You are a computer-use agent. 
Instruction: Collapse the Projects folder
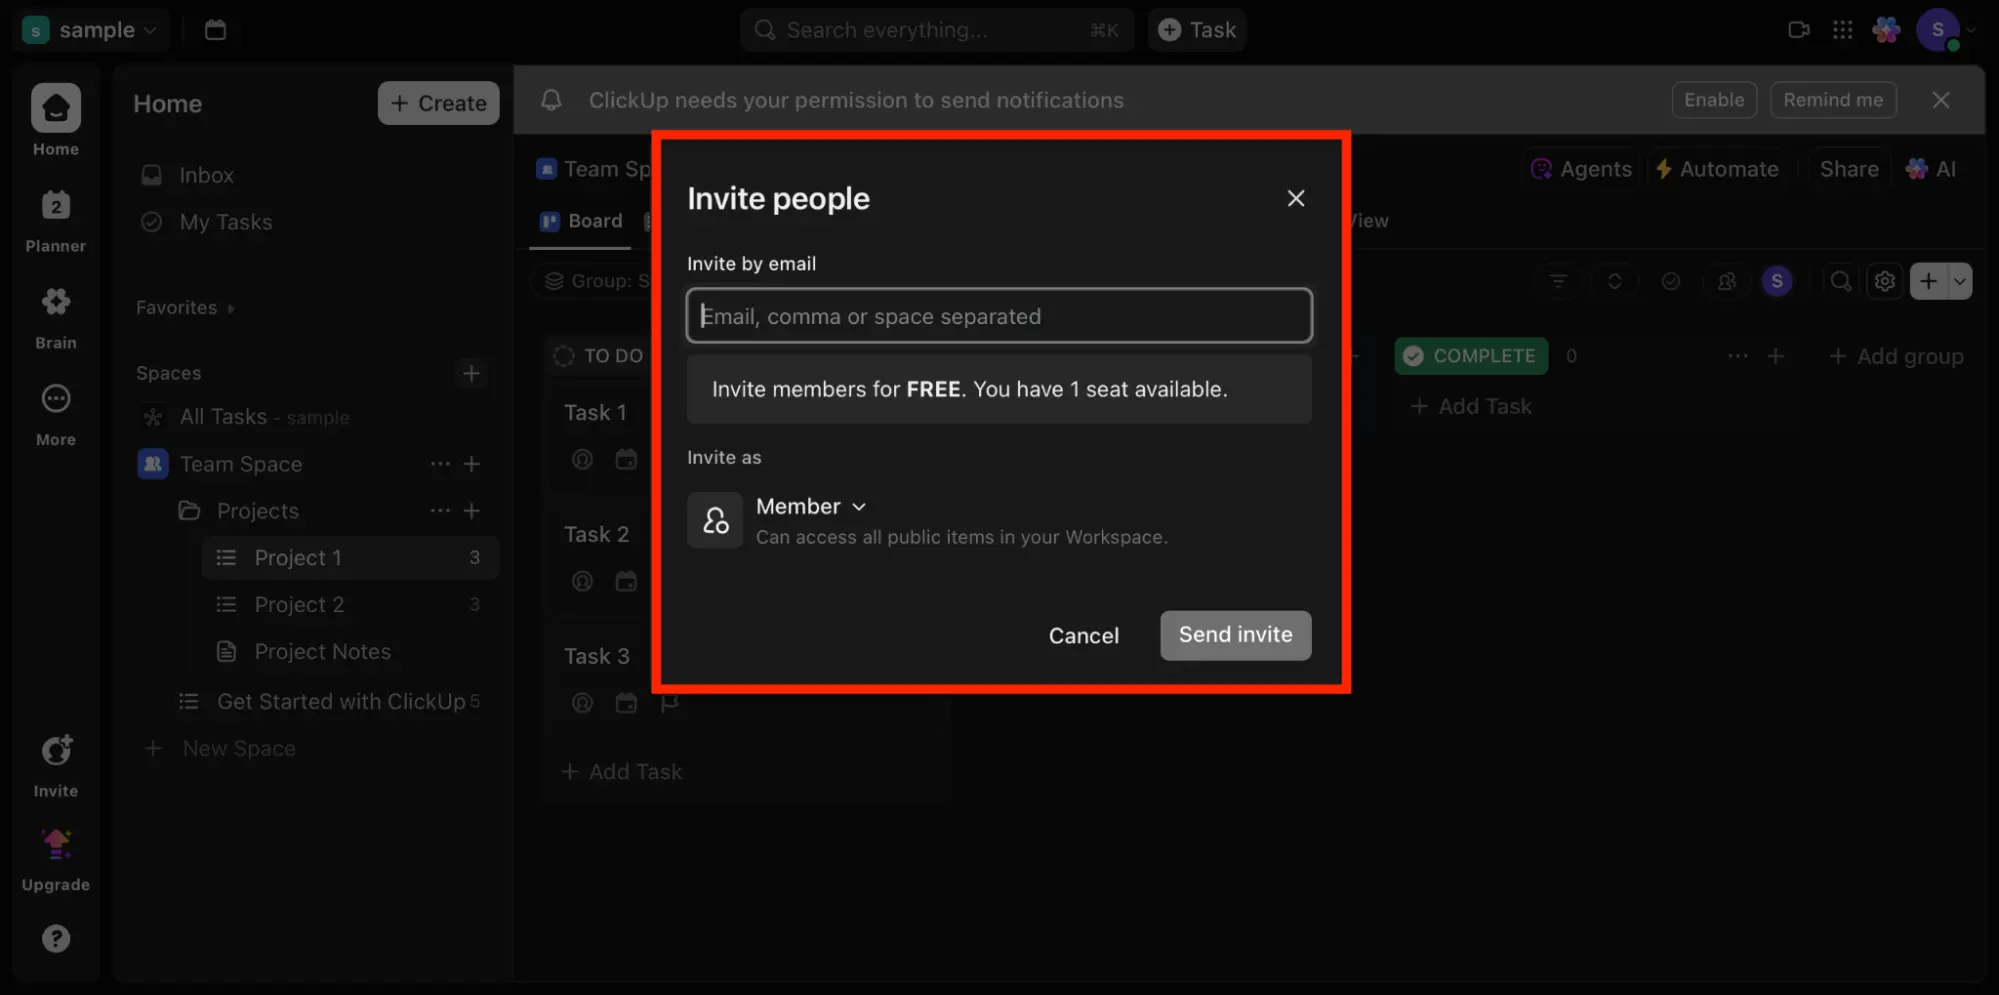189,511
